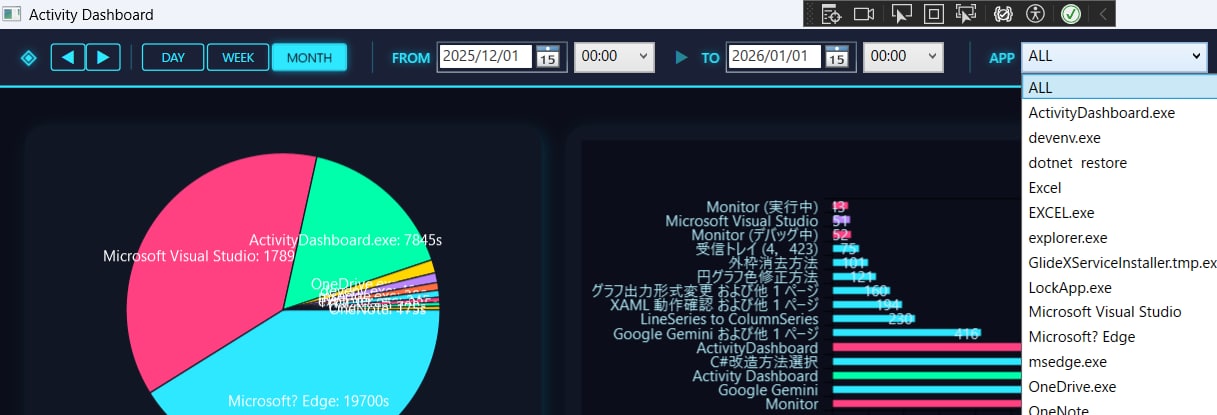Toggle Display Layout Adorners in the debug toolbar
The width and height of the screenshot is (1217, 415).
[933, 14]
